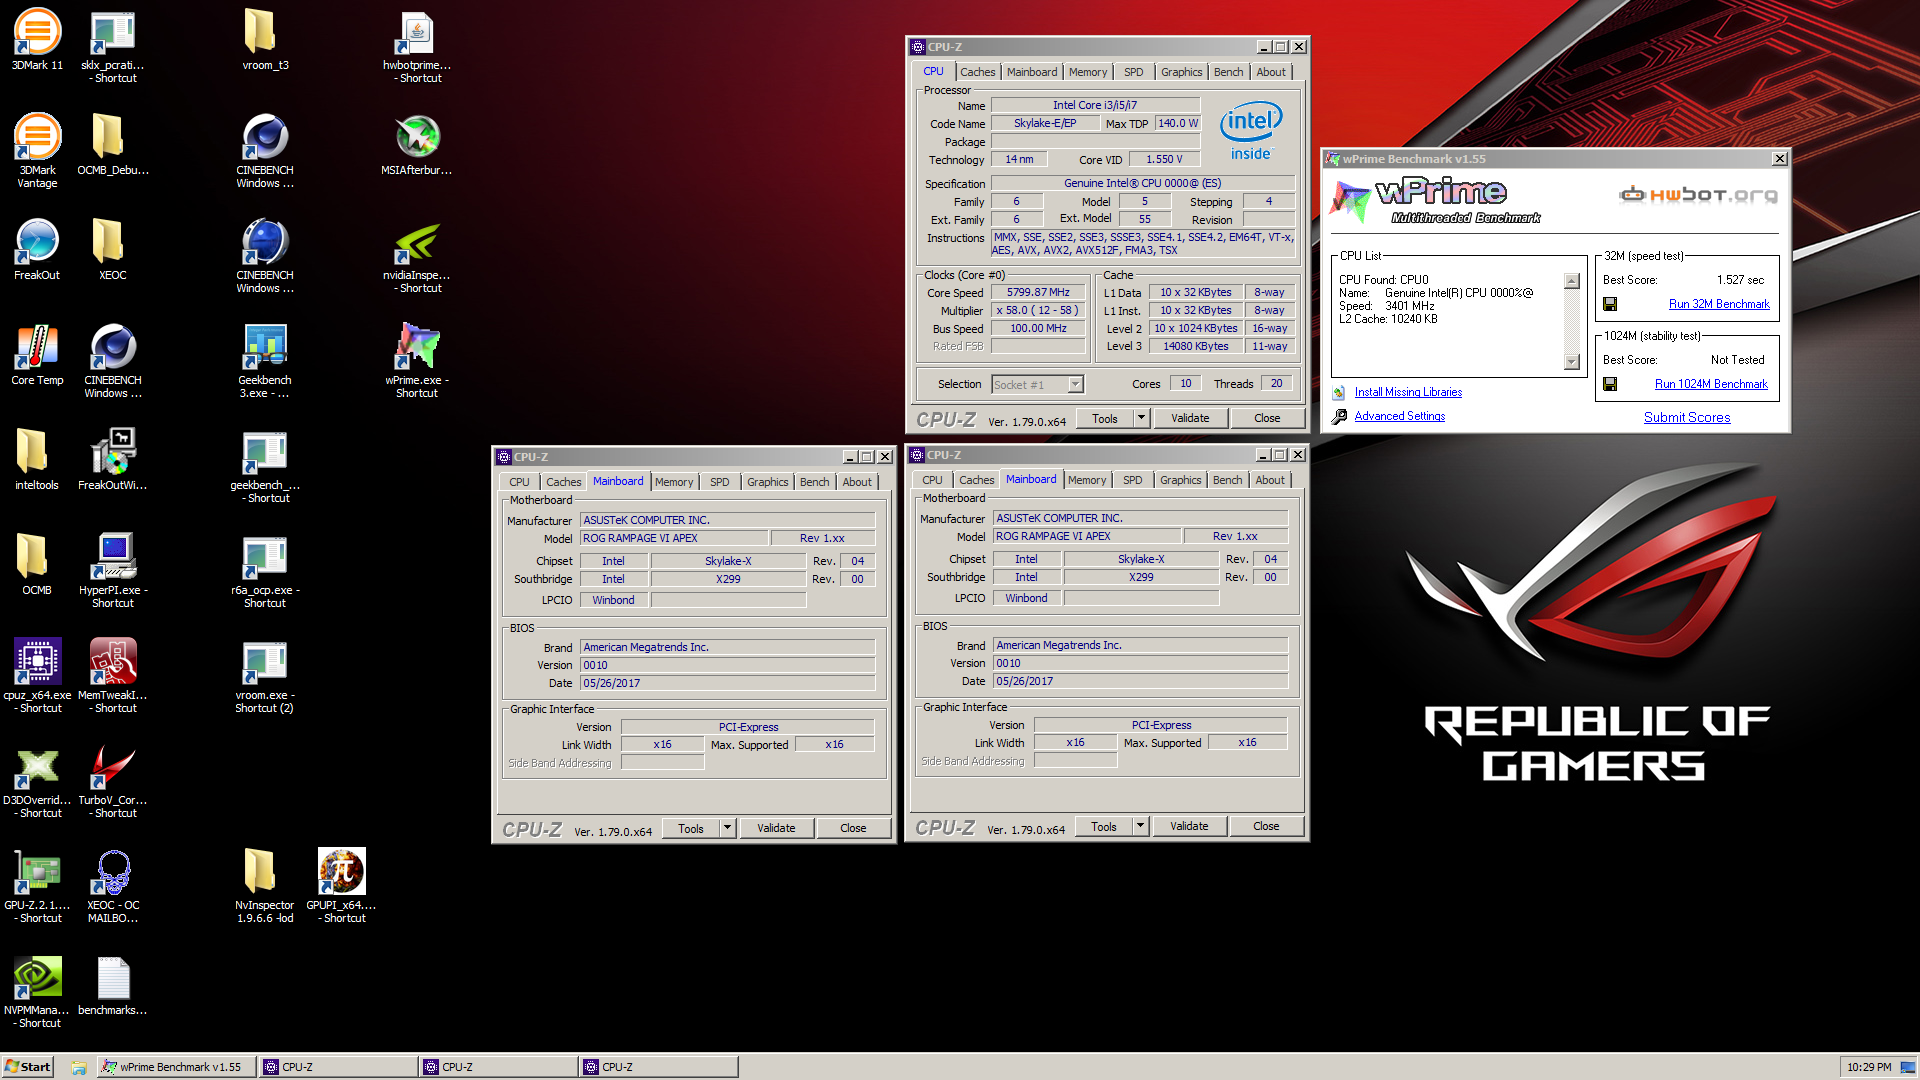1920x1080 pixels.
Task: Expand Socket #1 selection dropdown
Action: point(1075,385)
